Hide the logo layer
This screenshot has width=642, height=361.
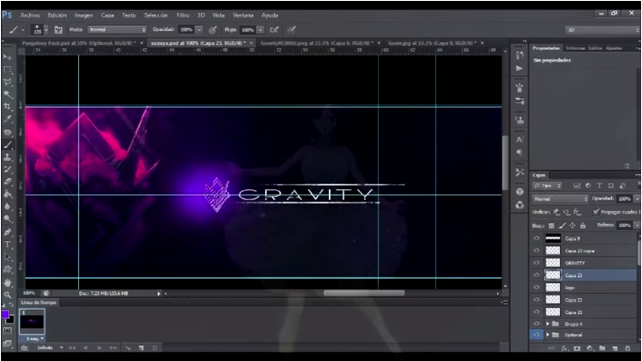pyautogui.click(x=536, y=287)
